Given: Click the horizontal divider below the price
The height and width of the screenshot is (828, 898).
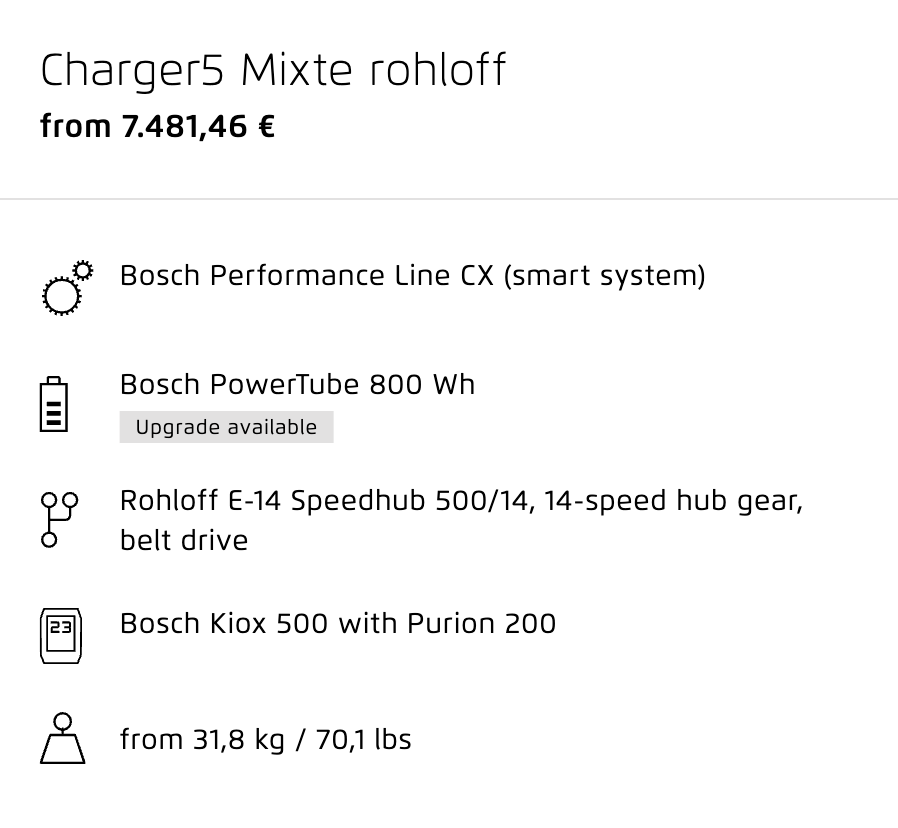Looking at the screenshot, I should (449, 199).
